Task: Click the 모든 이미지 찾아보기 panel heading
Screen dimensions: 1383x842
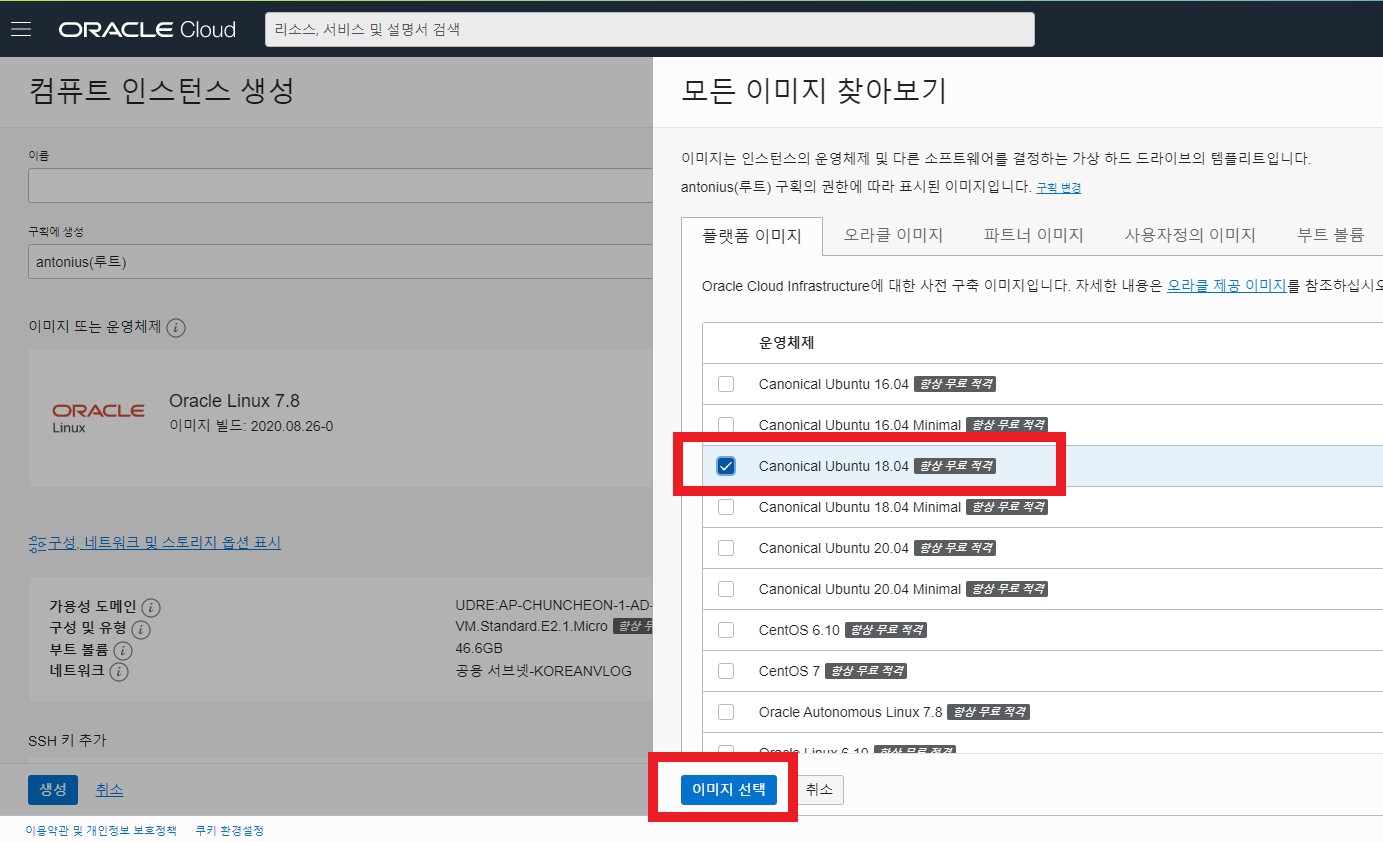Action: coord(814,92)
